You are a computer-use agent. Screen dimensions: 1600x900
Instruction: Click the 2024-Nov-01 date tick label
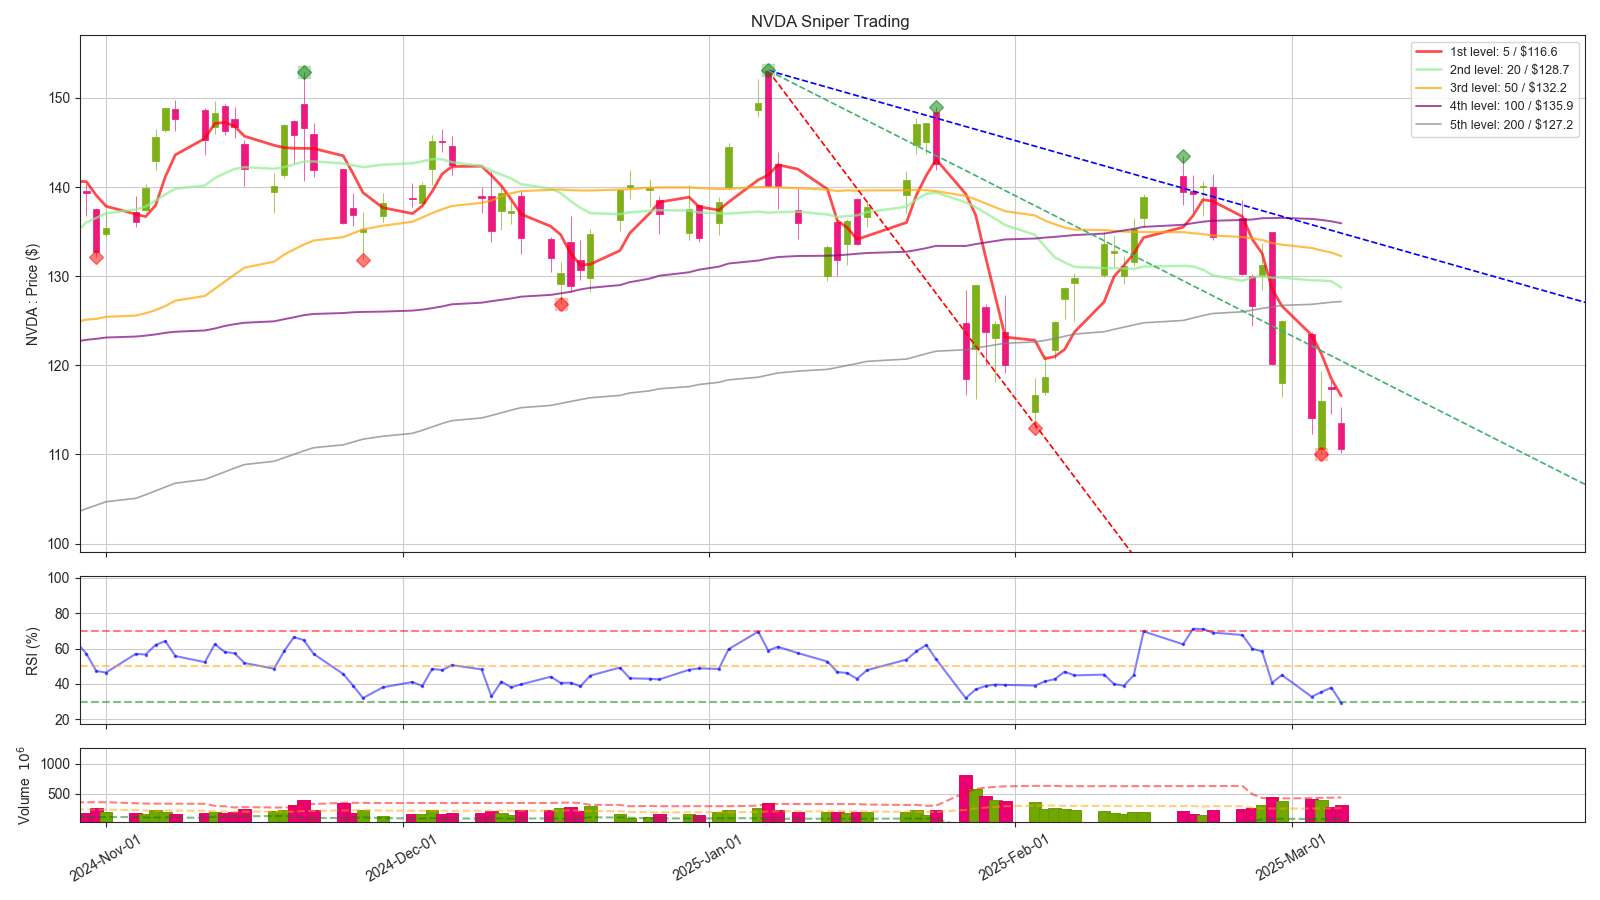(106, 857)
